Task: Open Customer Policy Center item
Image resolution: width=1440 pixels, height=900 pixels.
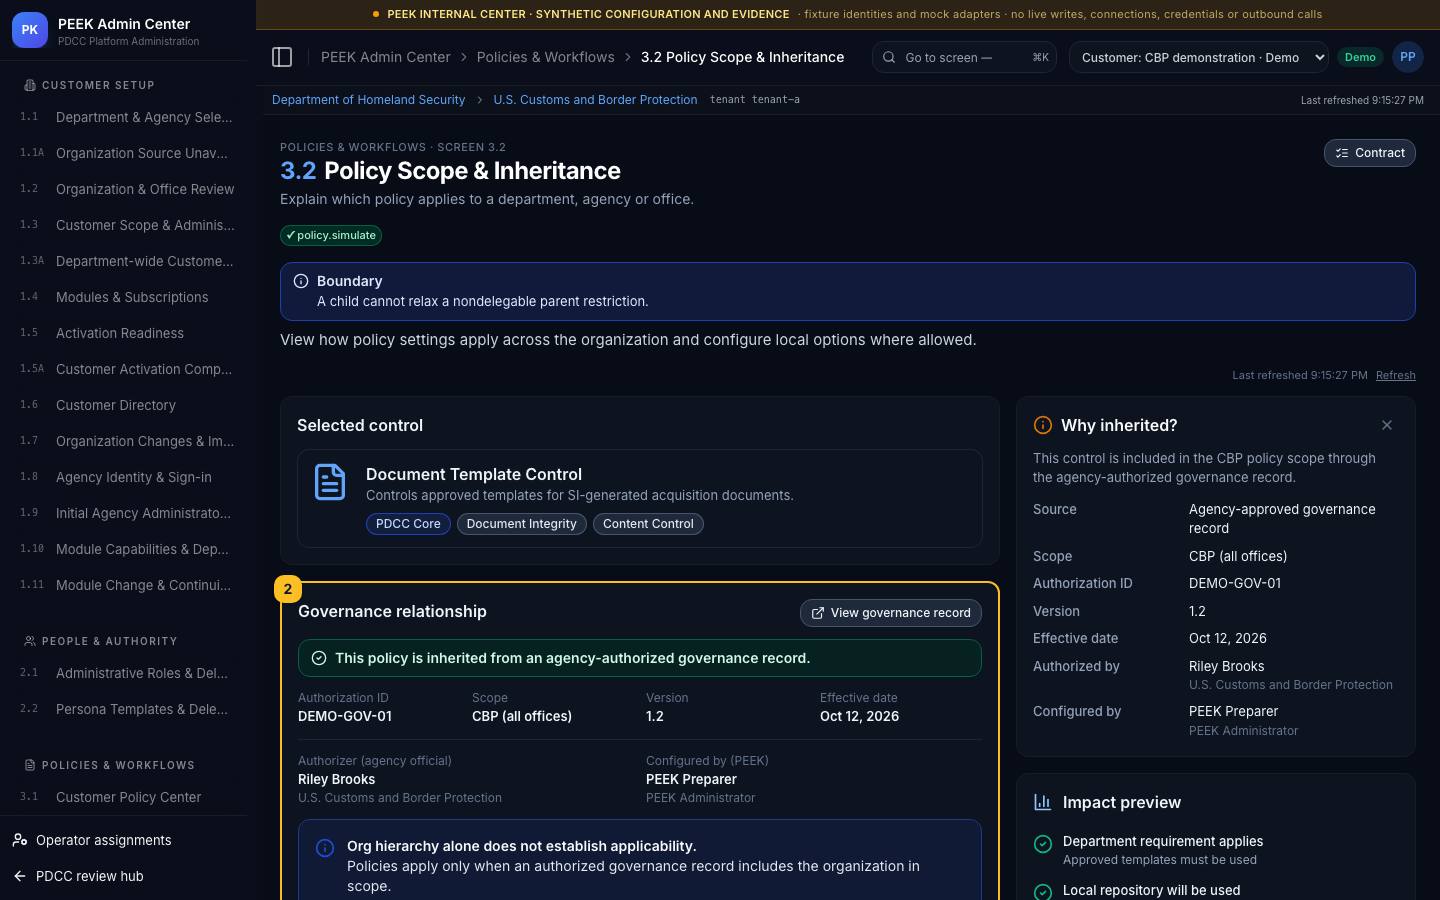Action: 128,797
